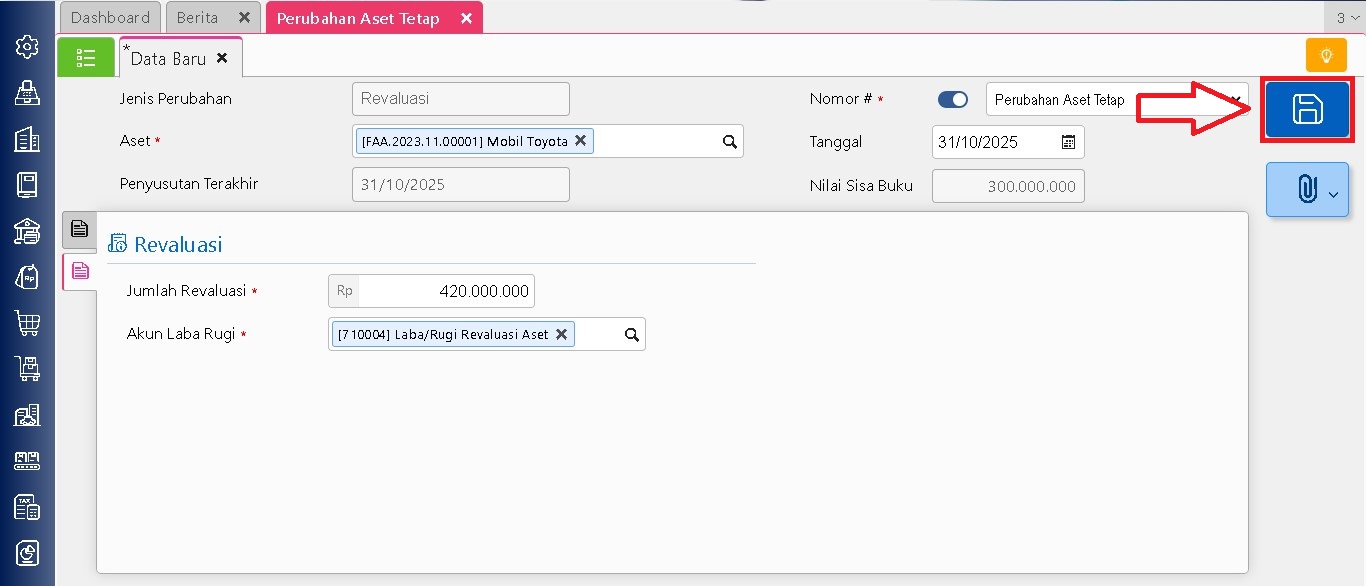
Task: Expand the Perubahan Aset Tetap numbering dropdown
Action: [x=1238, y=99]
